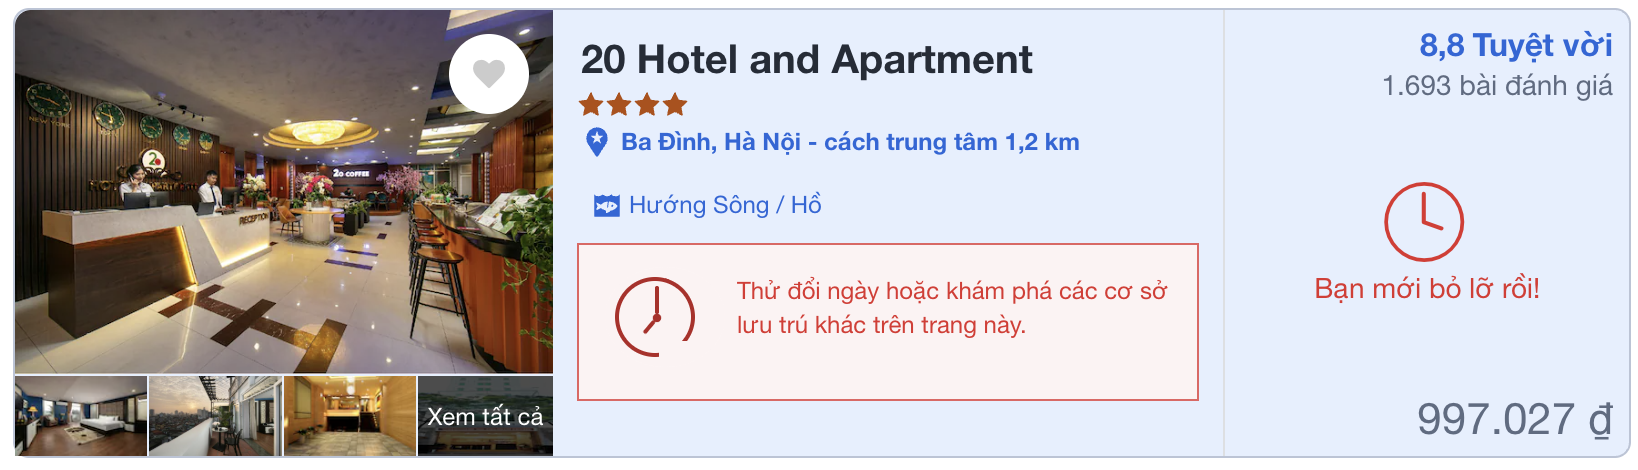The width and height of the screenshot is (1638, 470).
Task: Click the first orange star under the hotel name
Action: tap(591, 104)
